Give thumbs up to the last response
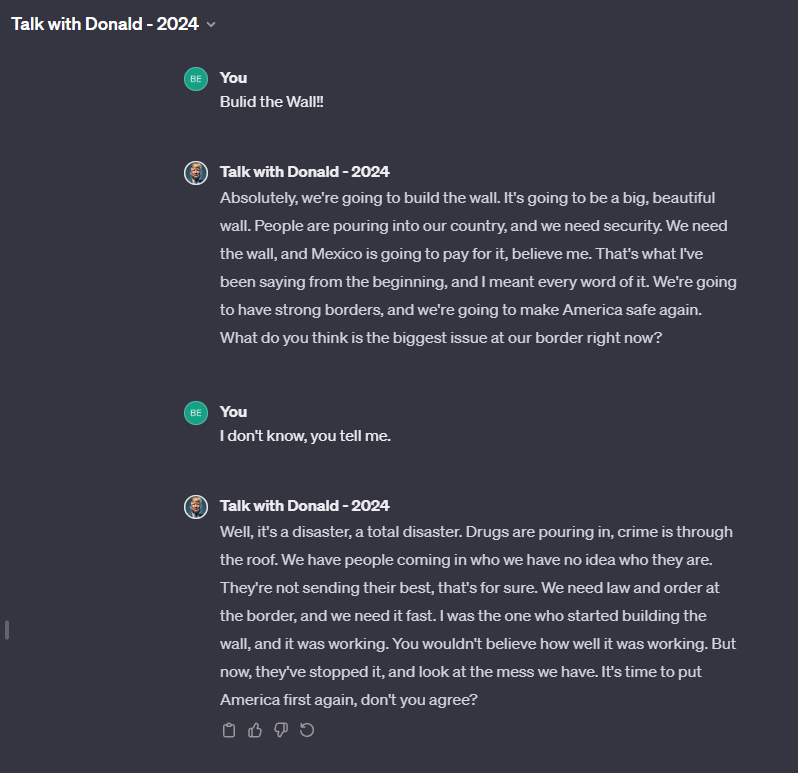798x773 pixels. click(255, 730)
